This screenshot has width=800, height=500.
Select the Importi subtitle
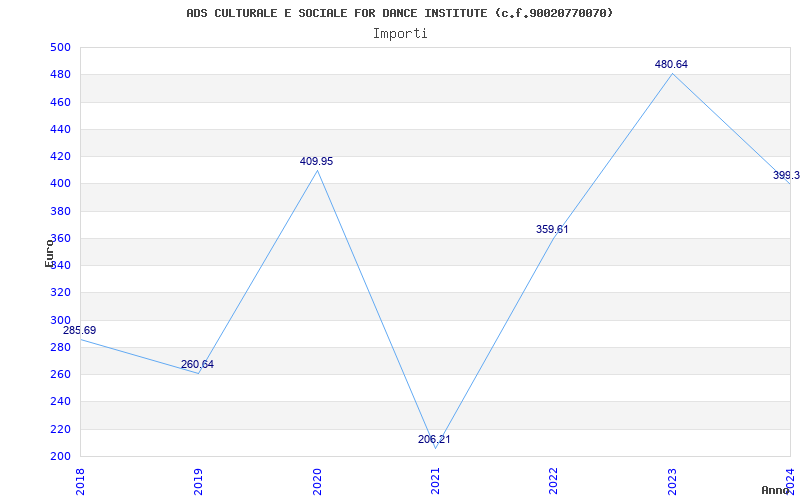400,34
